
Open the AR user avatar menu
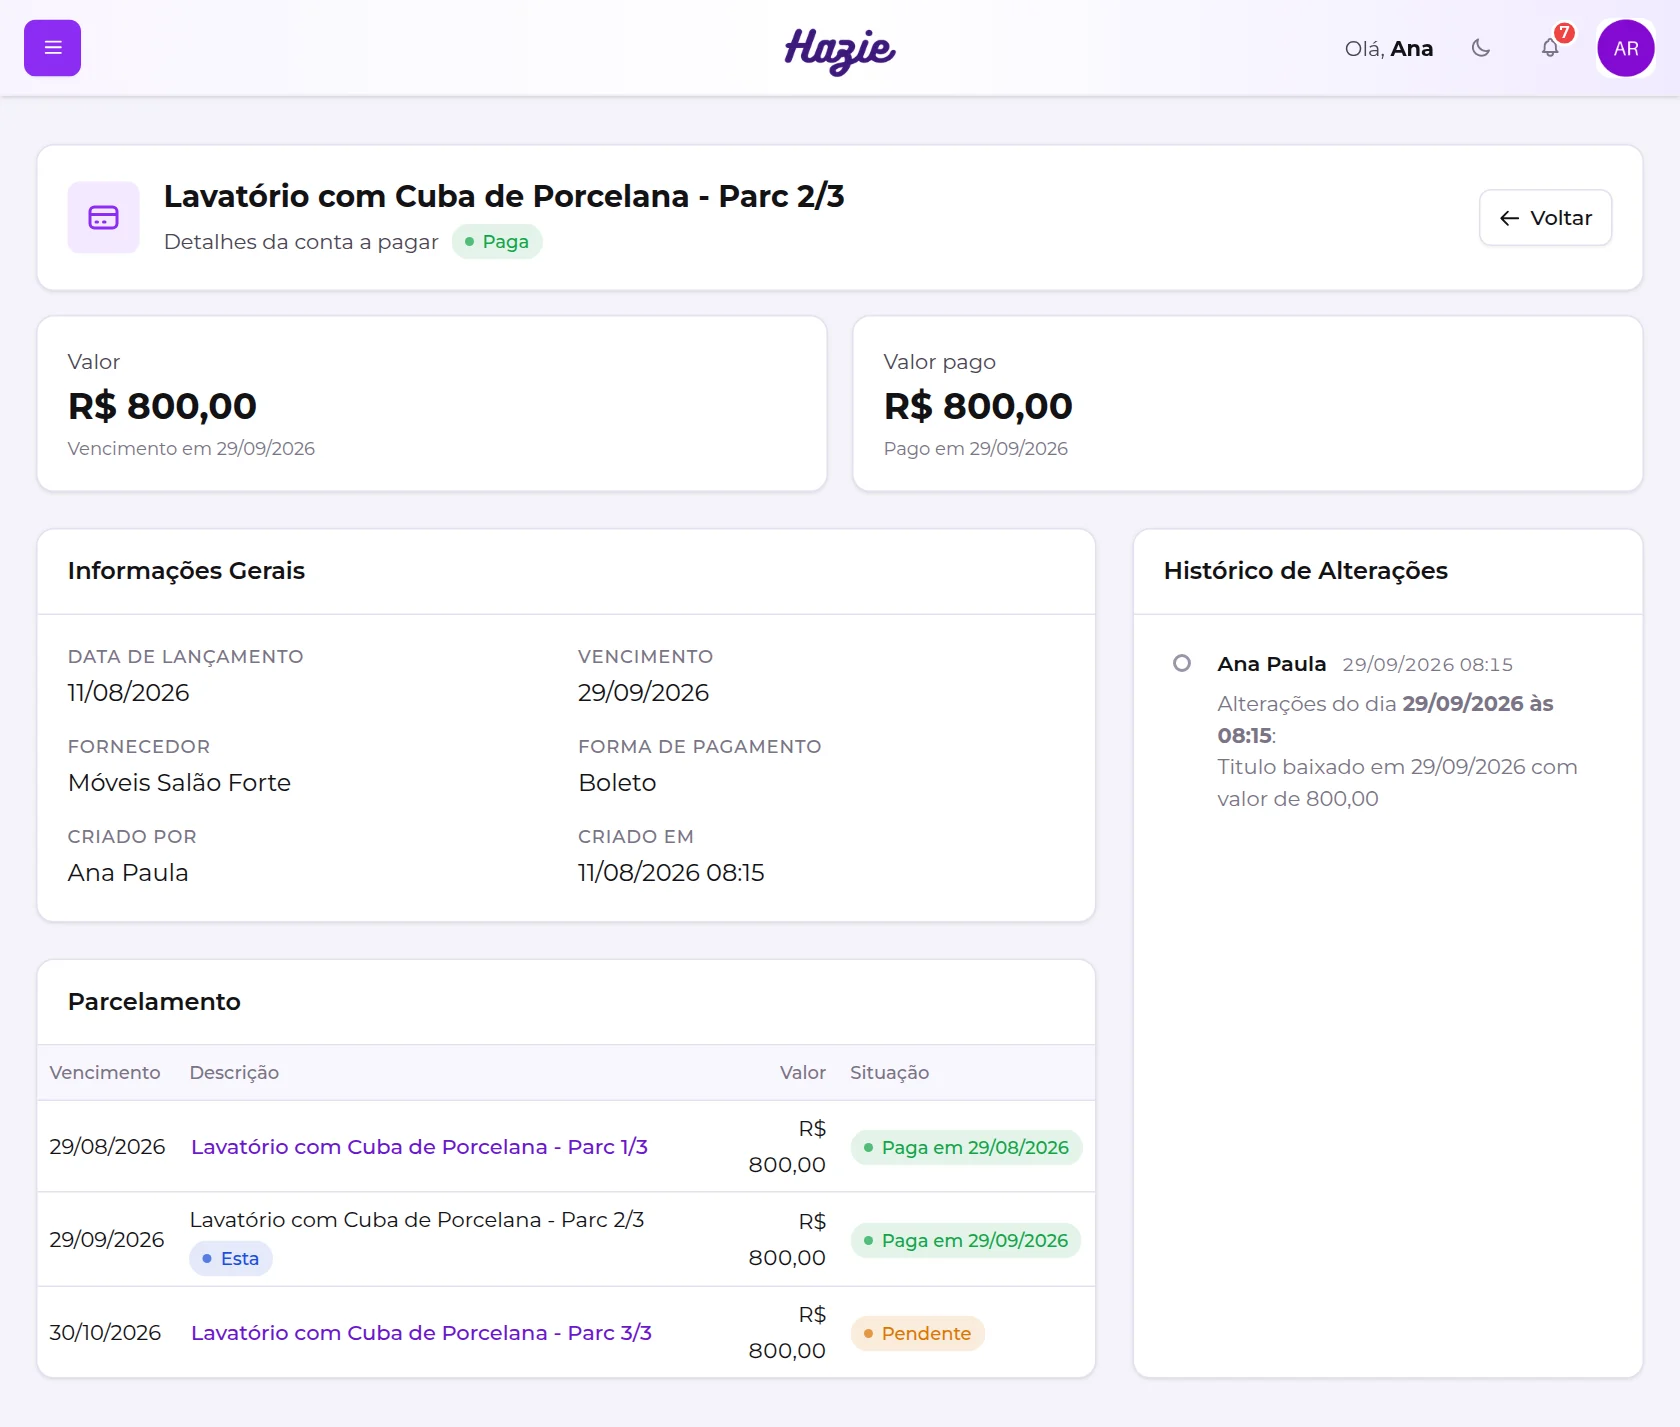pyautogui.click(x=1625, y=48)
